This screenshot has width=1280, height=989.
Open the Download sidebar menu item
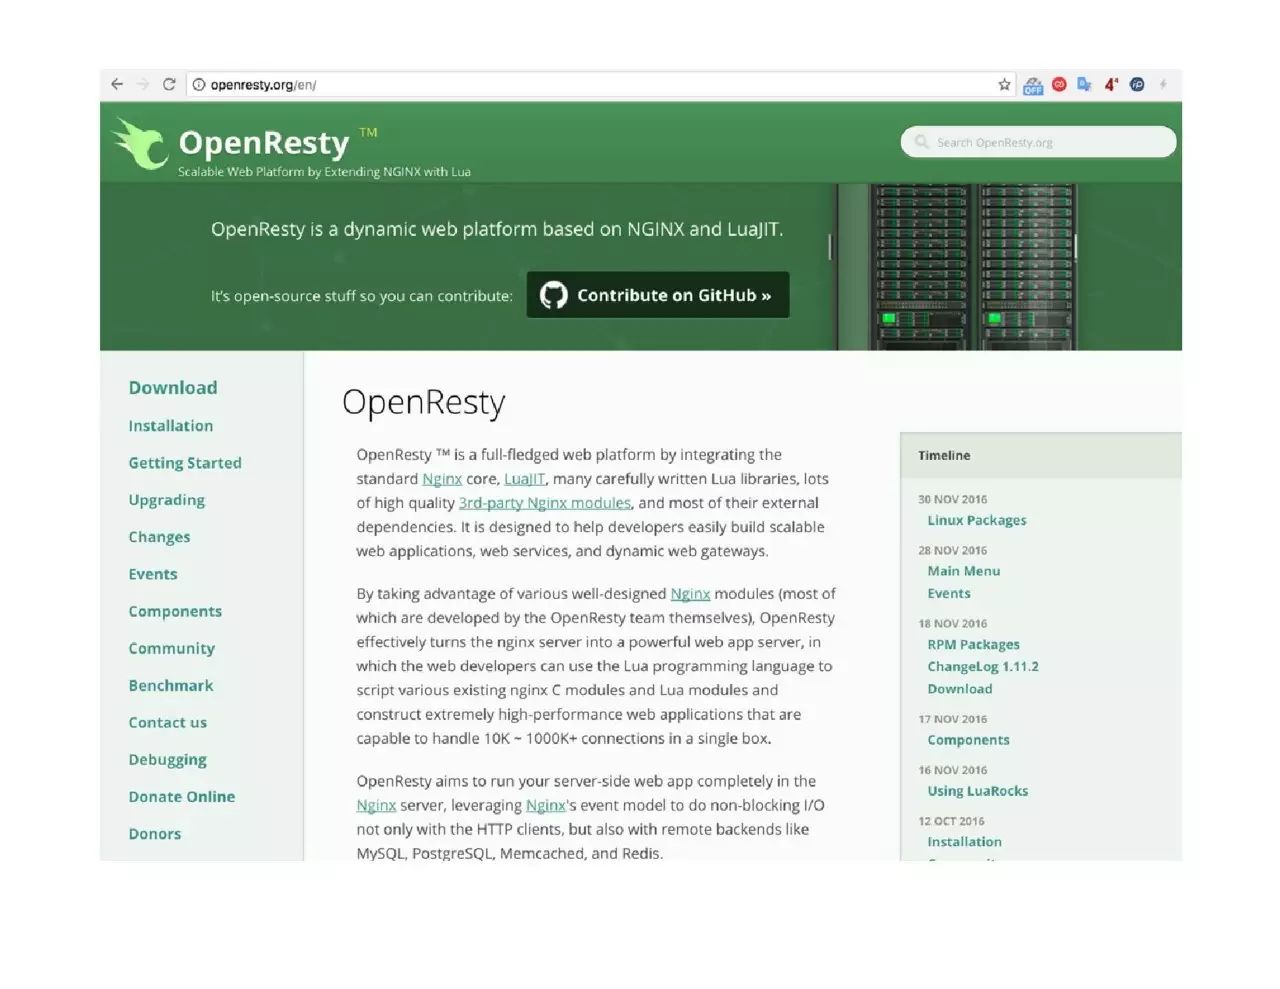click(173, 388)
